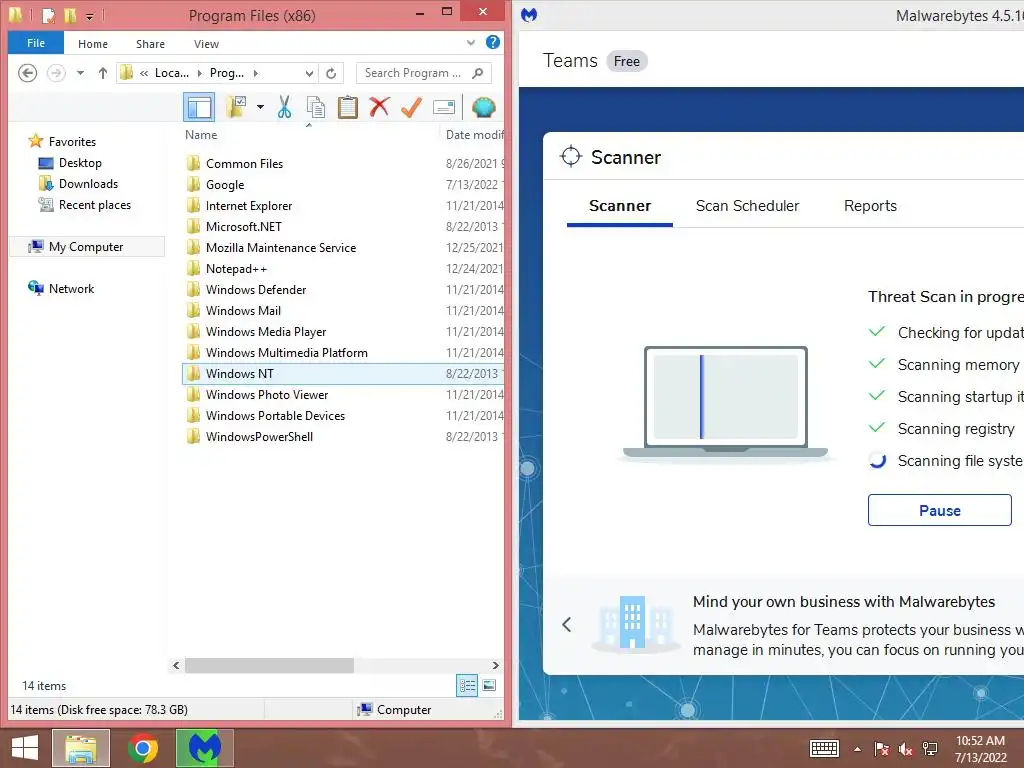Expand the Prog... breadcrumb arrow
Viewport: 1024px width, 768px height.
[255, 73]
